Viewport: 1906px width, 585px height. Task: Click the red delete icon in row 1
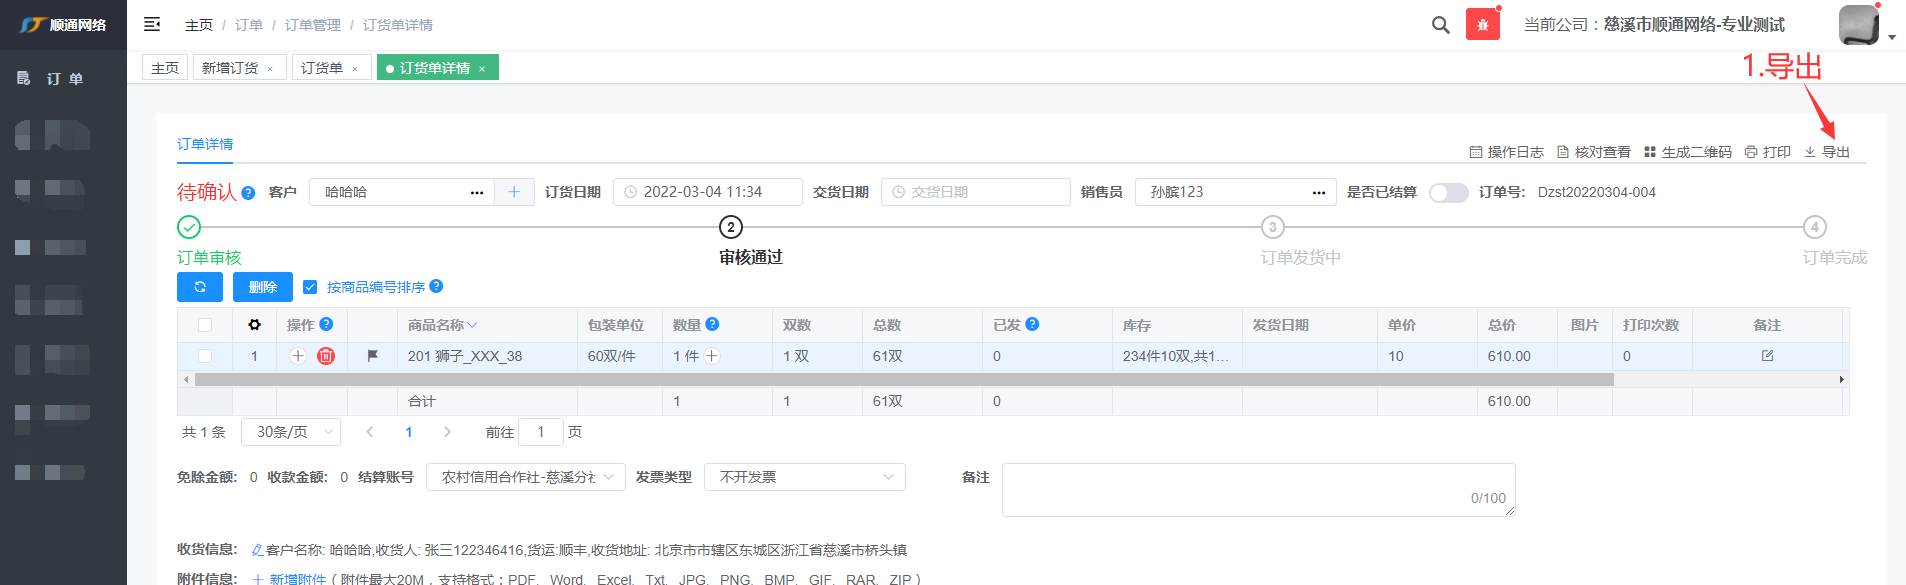pos(326,356)
